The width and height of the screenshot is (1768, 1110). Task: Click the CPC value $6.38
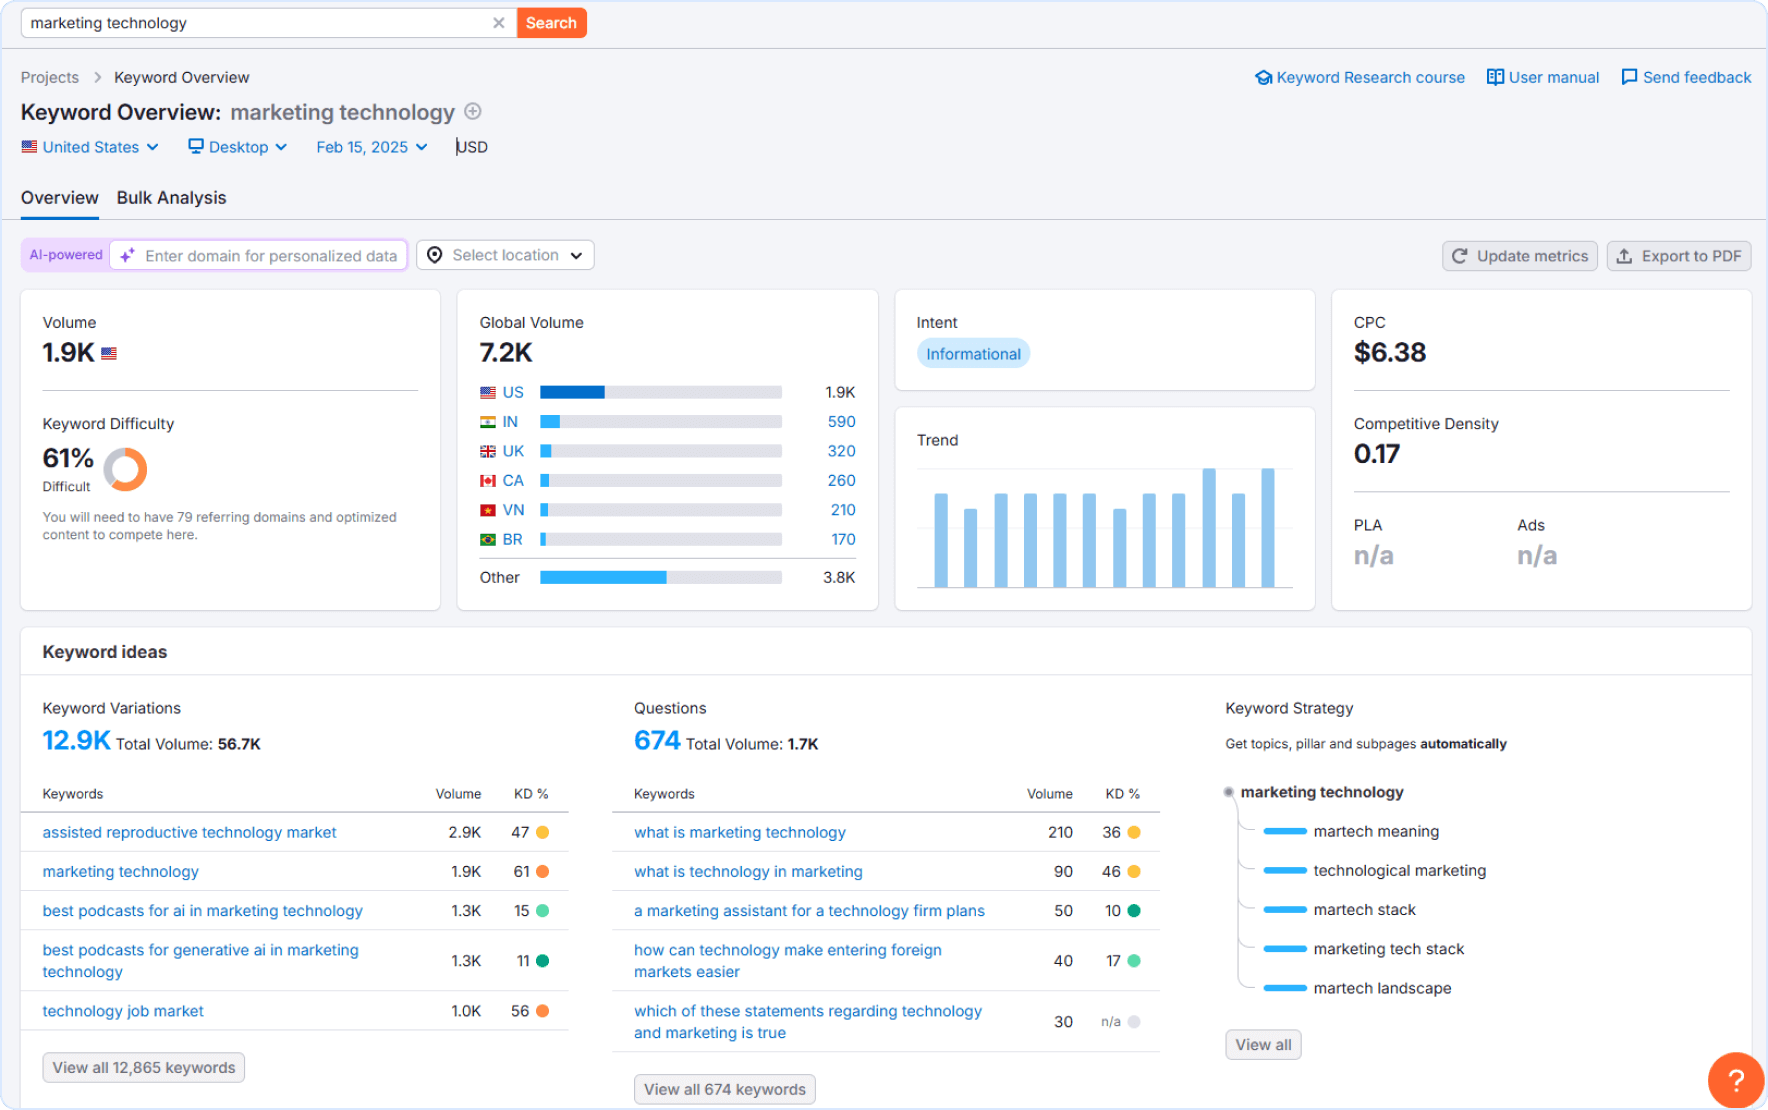1390,352
